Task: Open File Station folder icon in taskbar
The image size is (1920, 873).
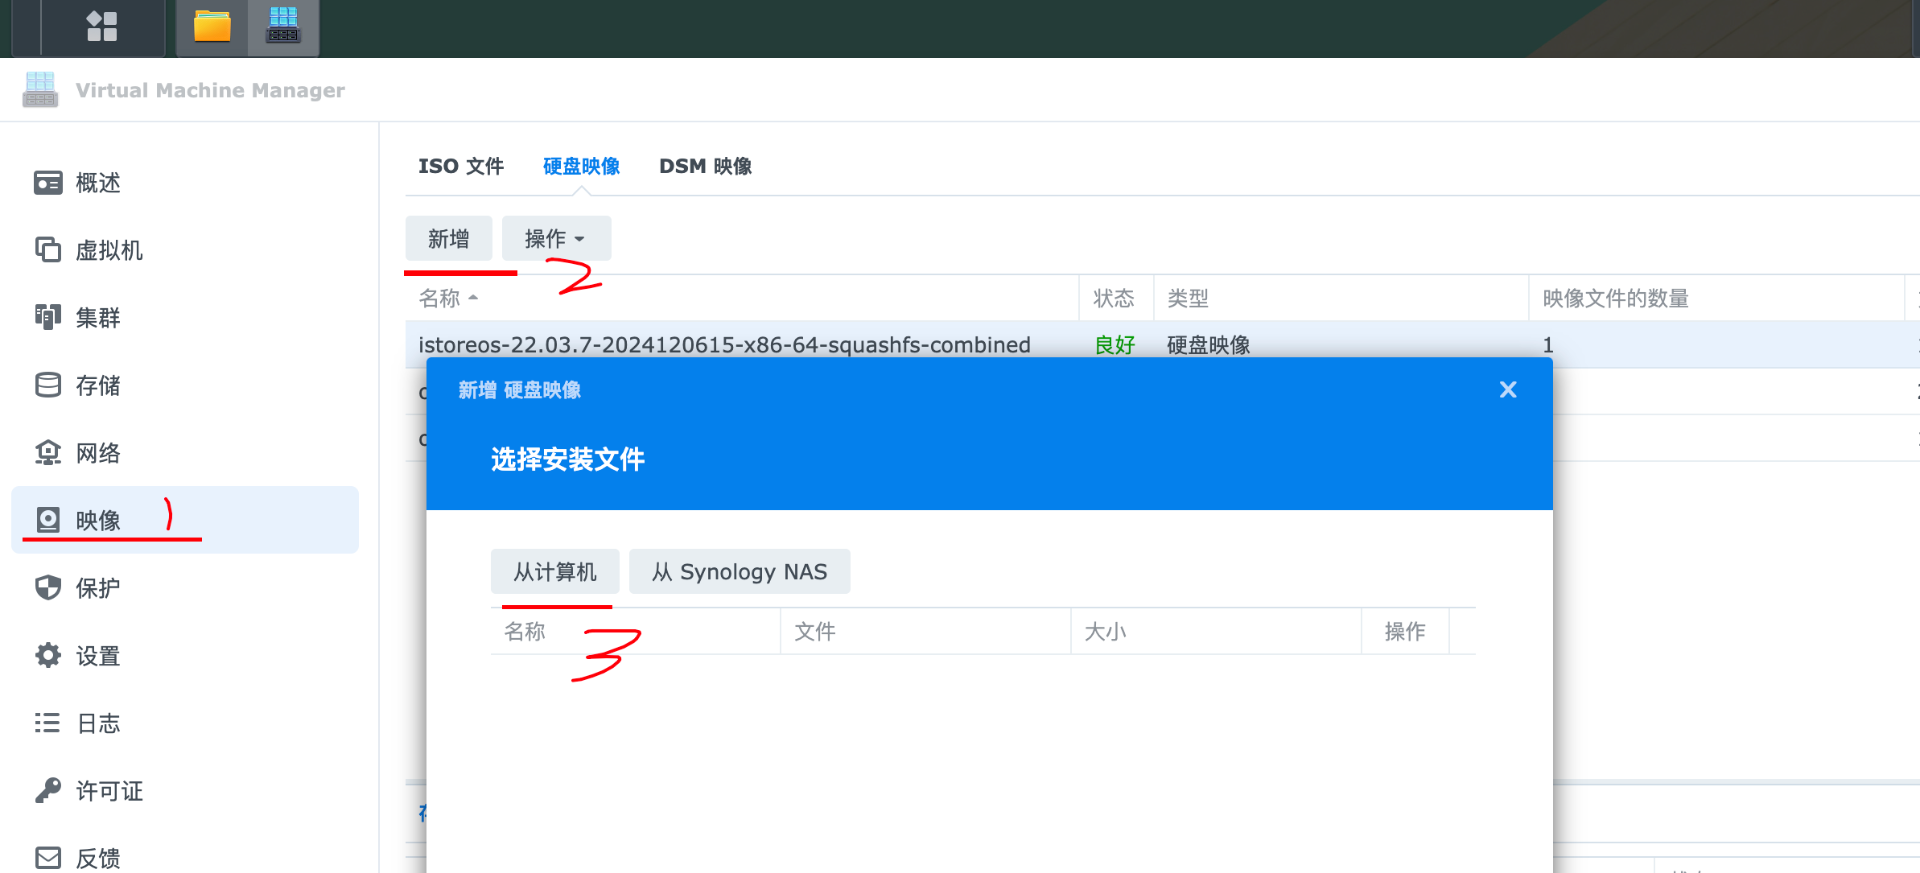Action: pyautogui.click(x=212, y=26)
